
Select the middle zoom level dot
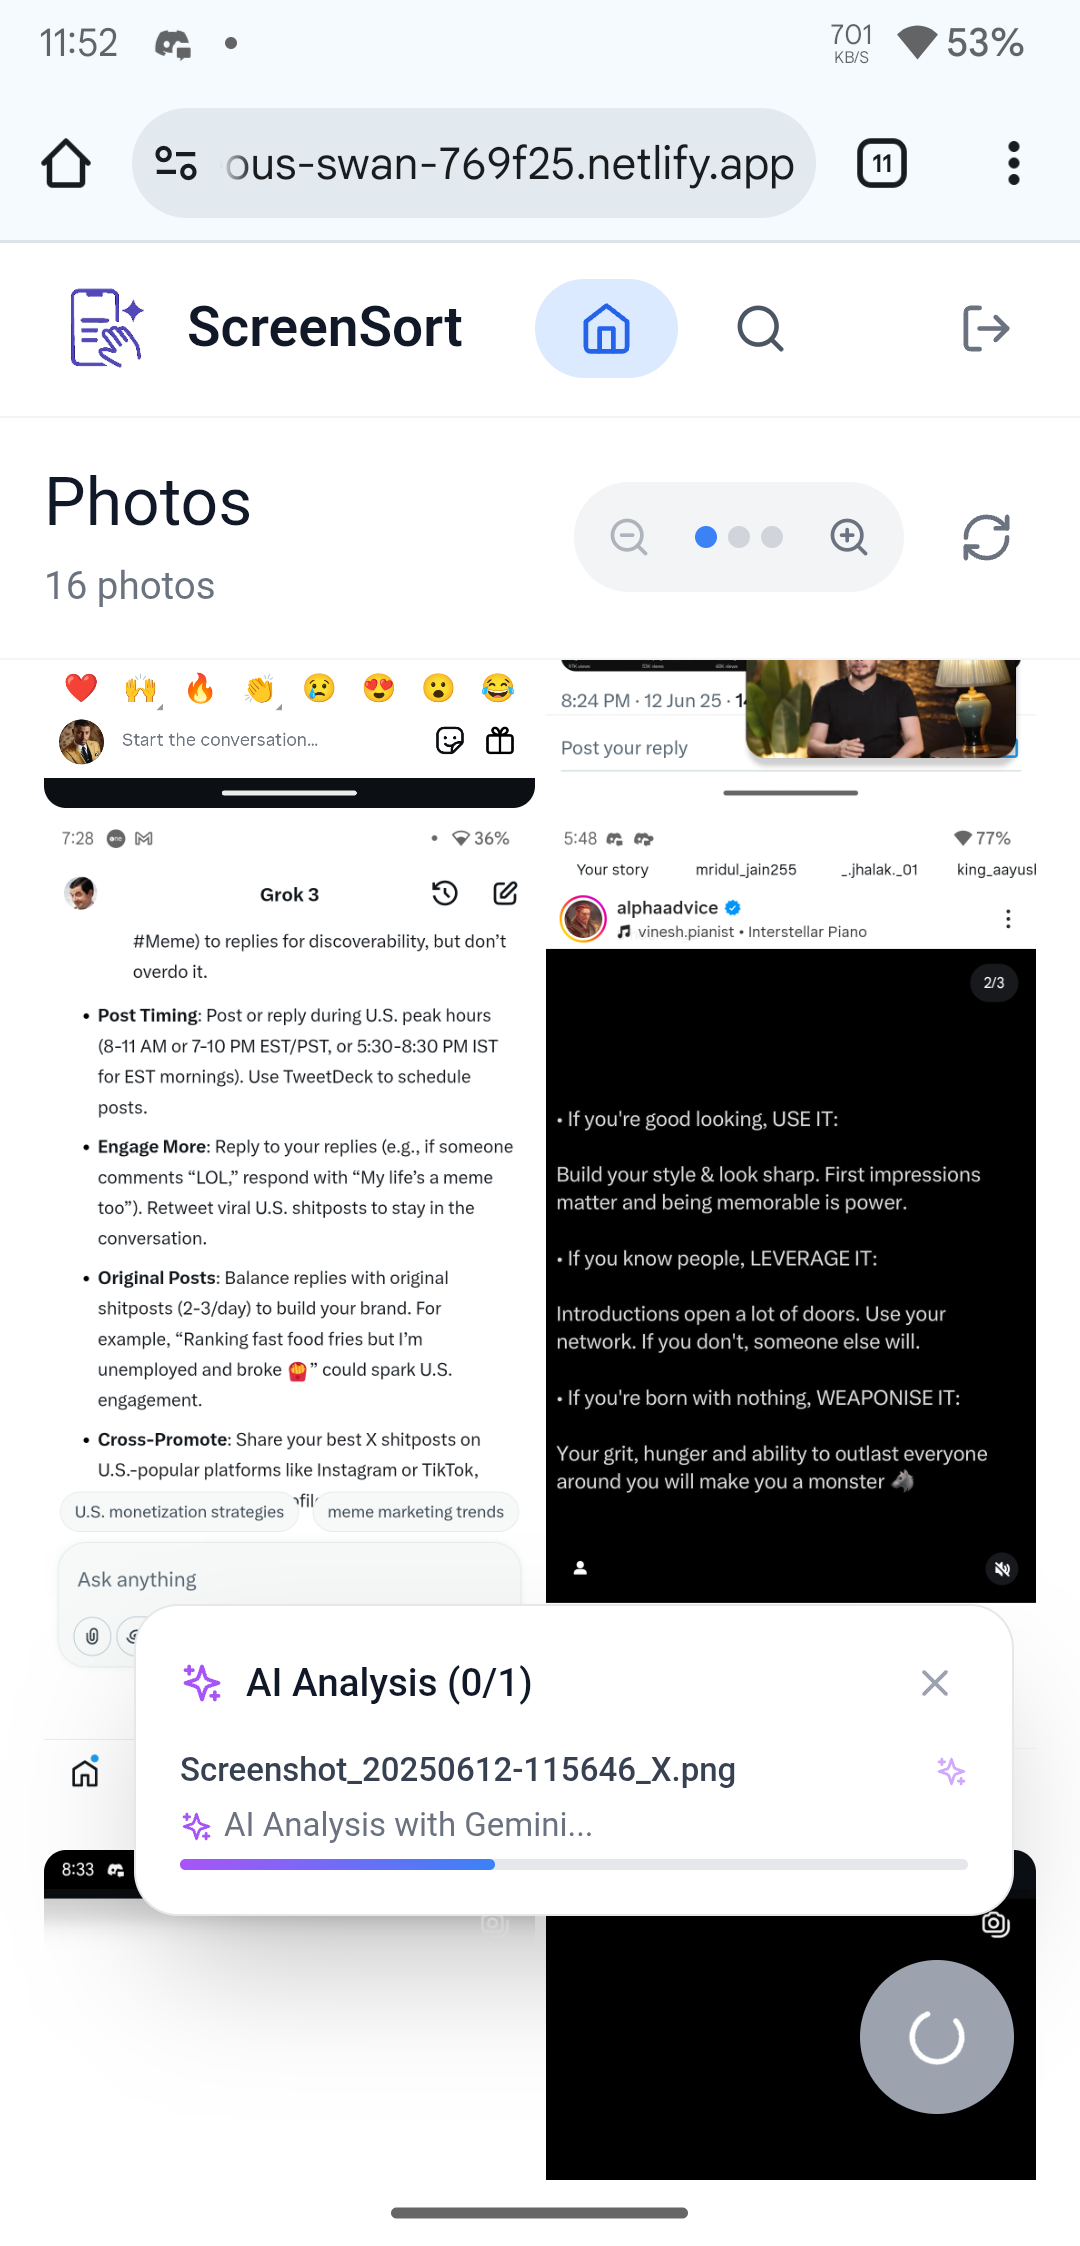(x=739, y=537)
